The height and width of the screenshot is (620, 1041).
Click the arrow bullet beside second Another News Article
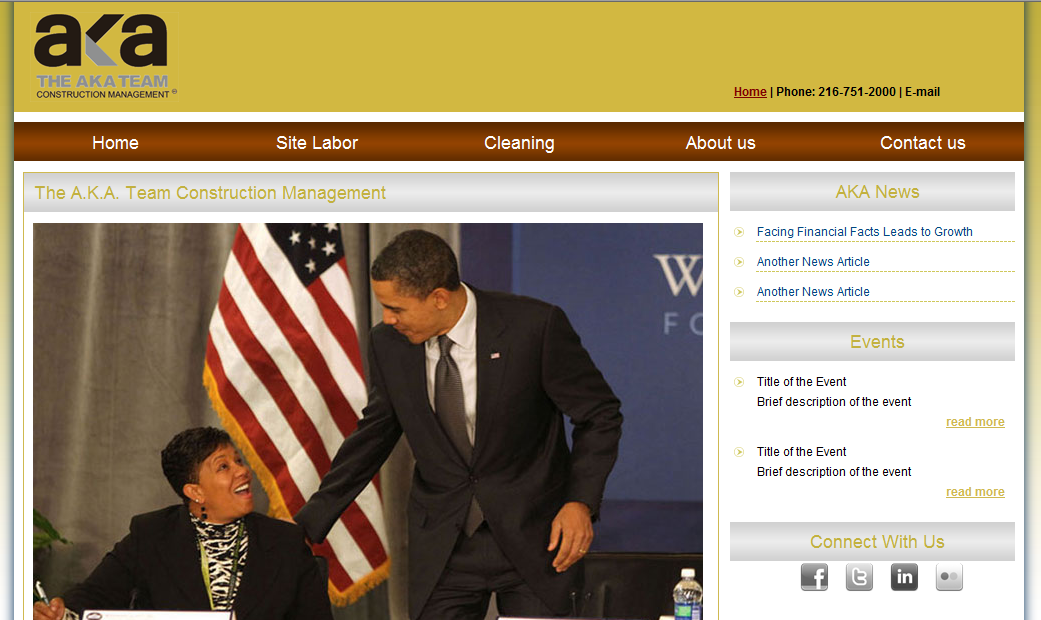point(739,291)
